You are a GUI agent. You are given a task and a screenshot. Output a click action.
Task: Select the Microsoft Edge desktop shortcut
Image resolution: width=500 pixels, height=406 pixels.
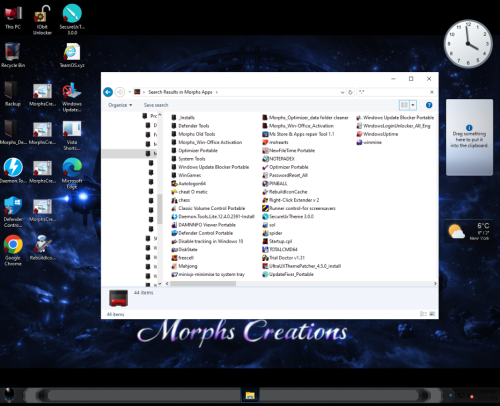[72, 173]
